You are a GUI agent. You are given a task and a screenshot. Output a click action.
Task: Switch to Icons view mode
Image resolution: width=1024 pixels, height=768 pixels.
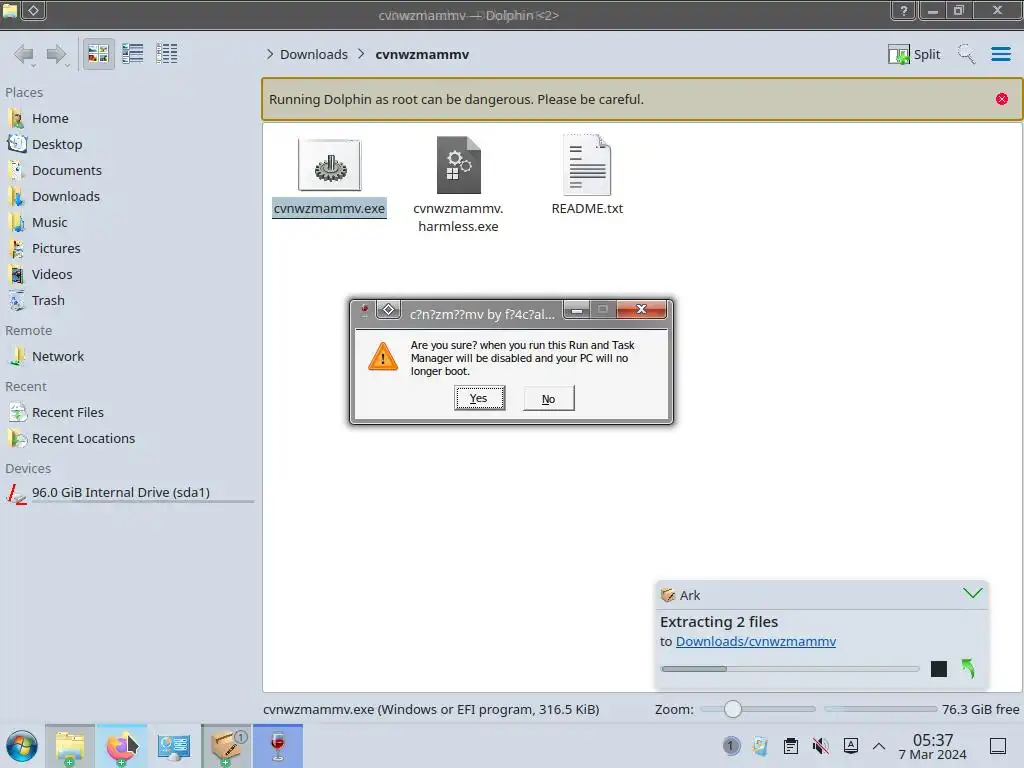(99, 54)
